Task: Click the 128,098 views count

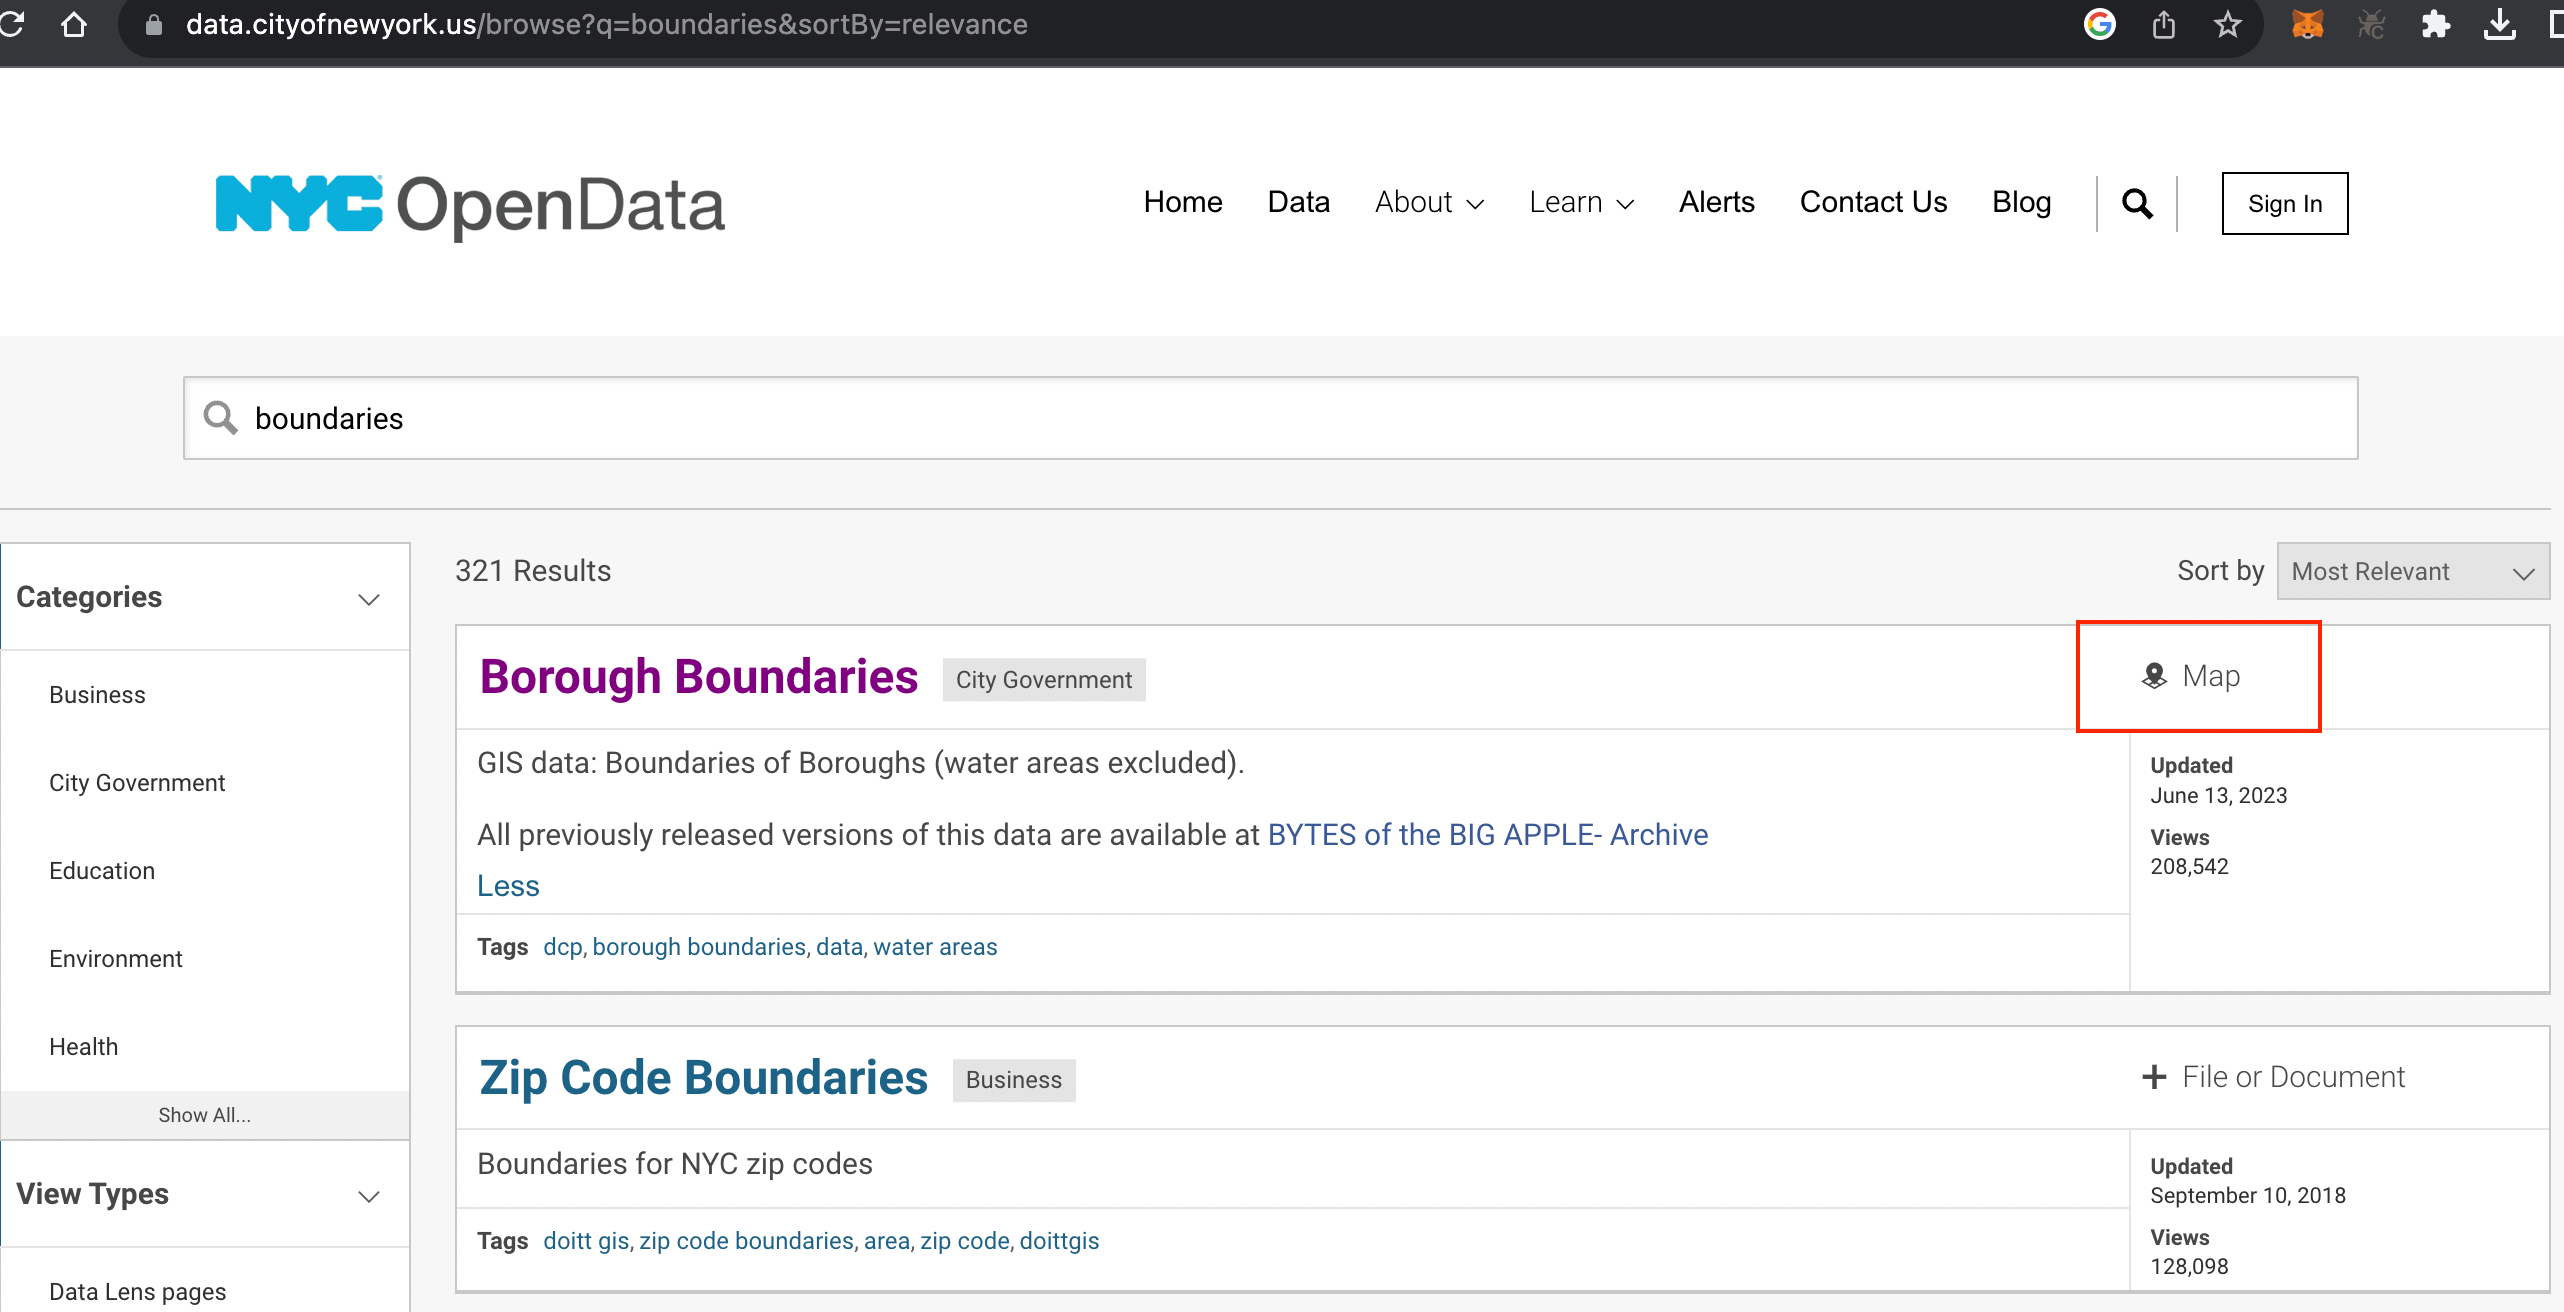Action: pos(2190,1267)
